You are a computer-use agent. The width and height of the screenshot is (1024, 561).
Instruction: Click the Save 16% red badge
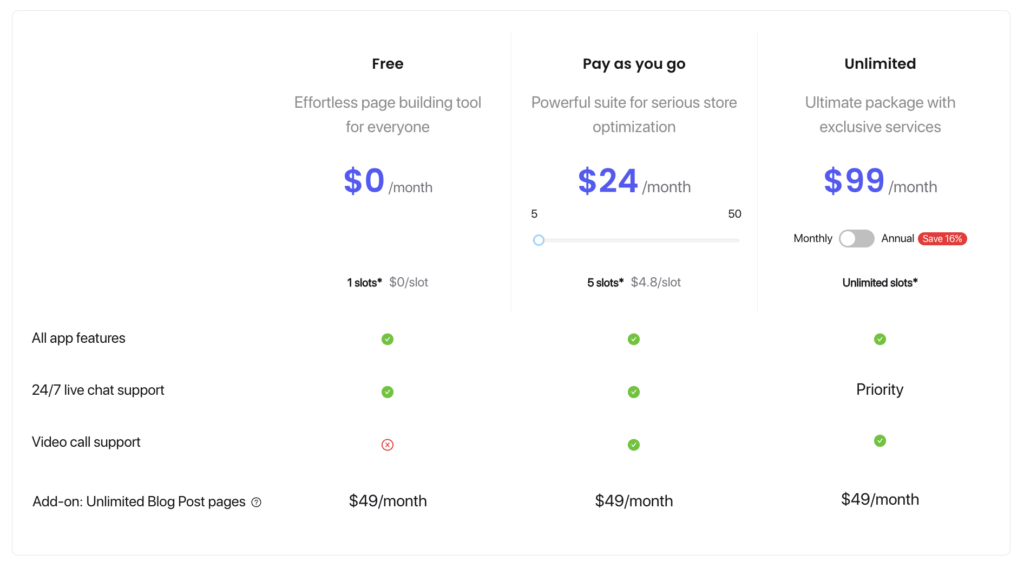pos(942,238)
